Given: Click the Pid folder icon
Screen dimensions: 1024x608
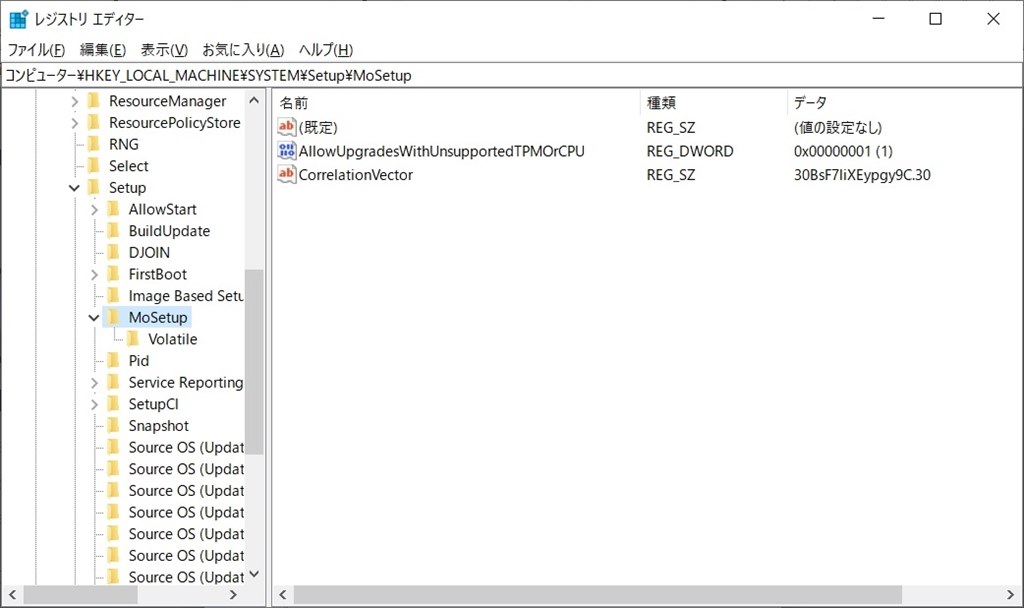Looking at the screenshot, I should click(x=114, y=360).
